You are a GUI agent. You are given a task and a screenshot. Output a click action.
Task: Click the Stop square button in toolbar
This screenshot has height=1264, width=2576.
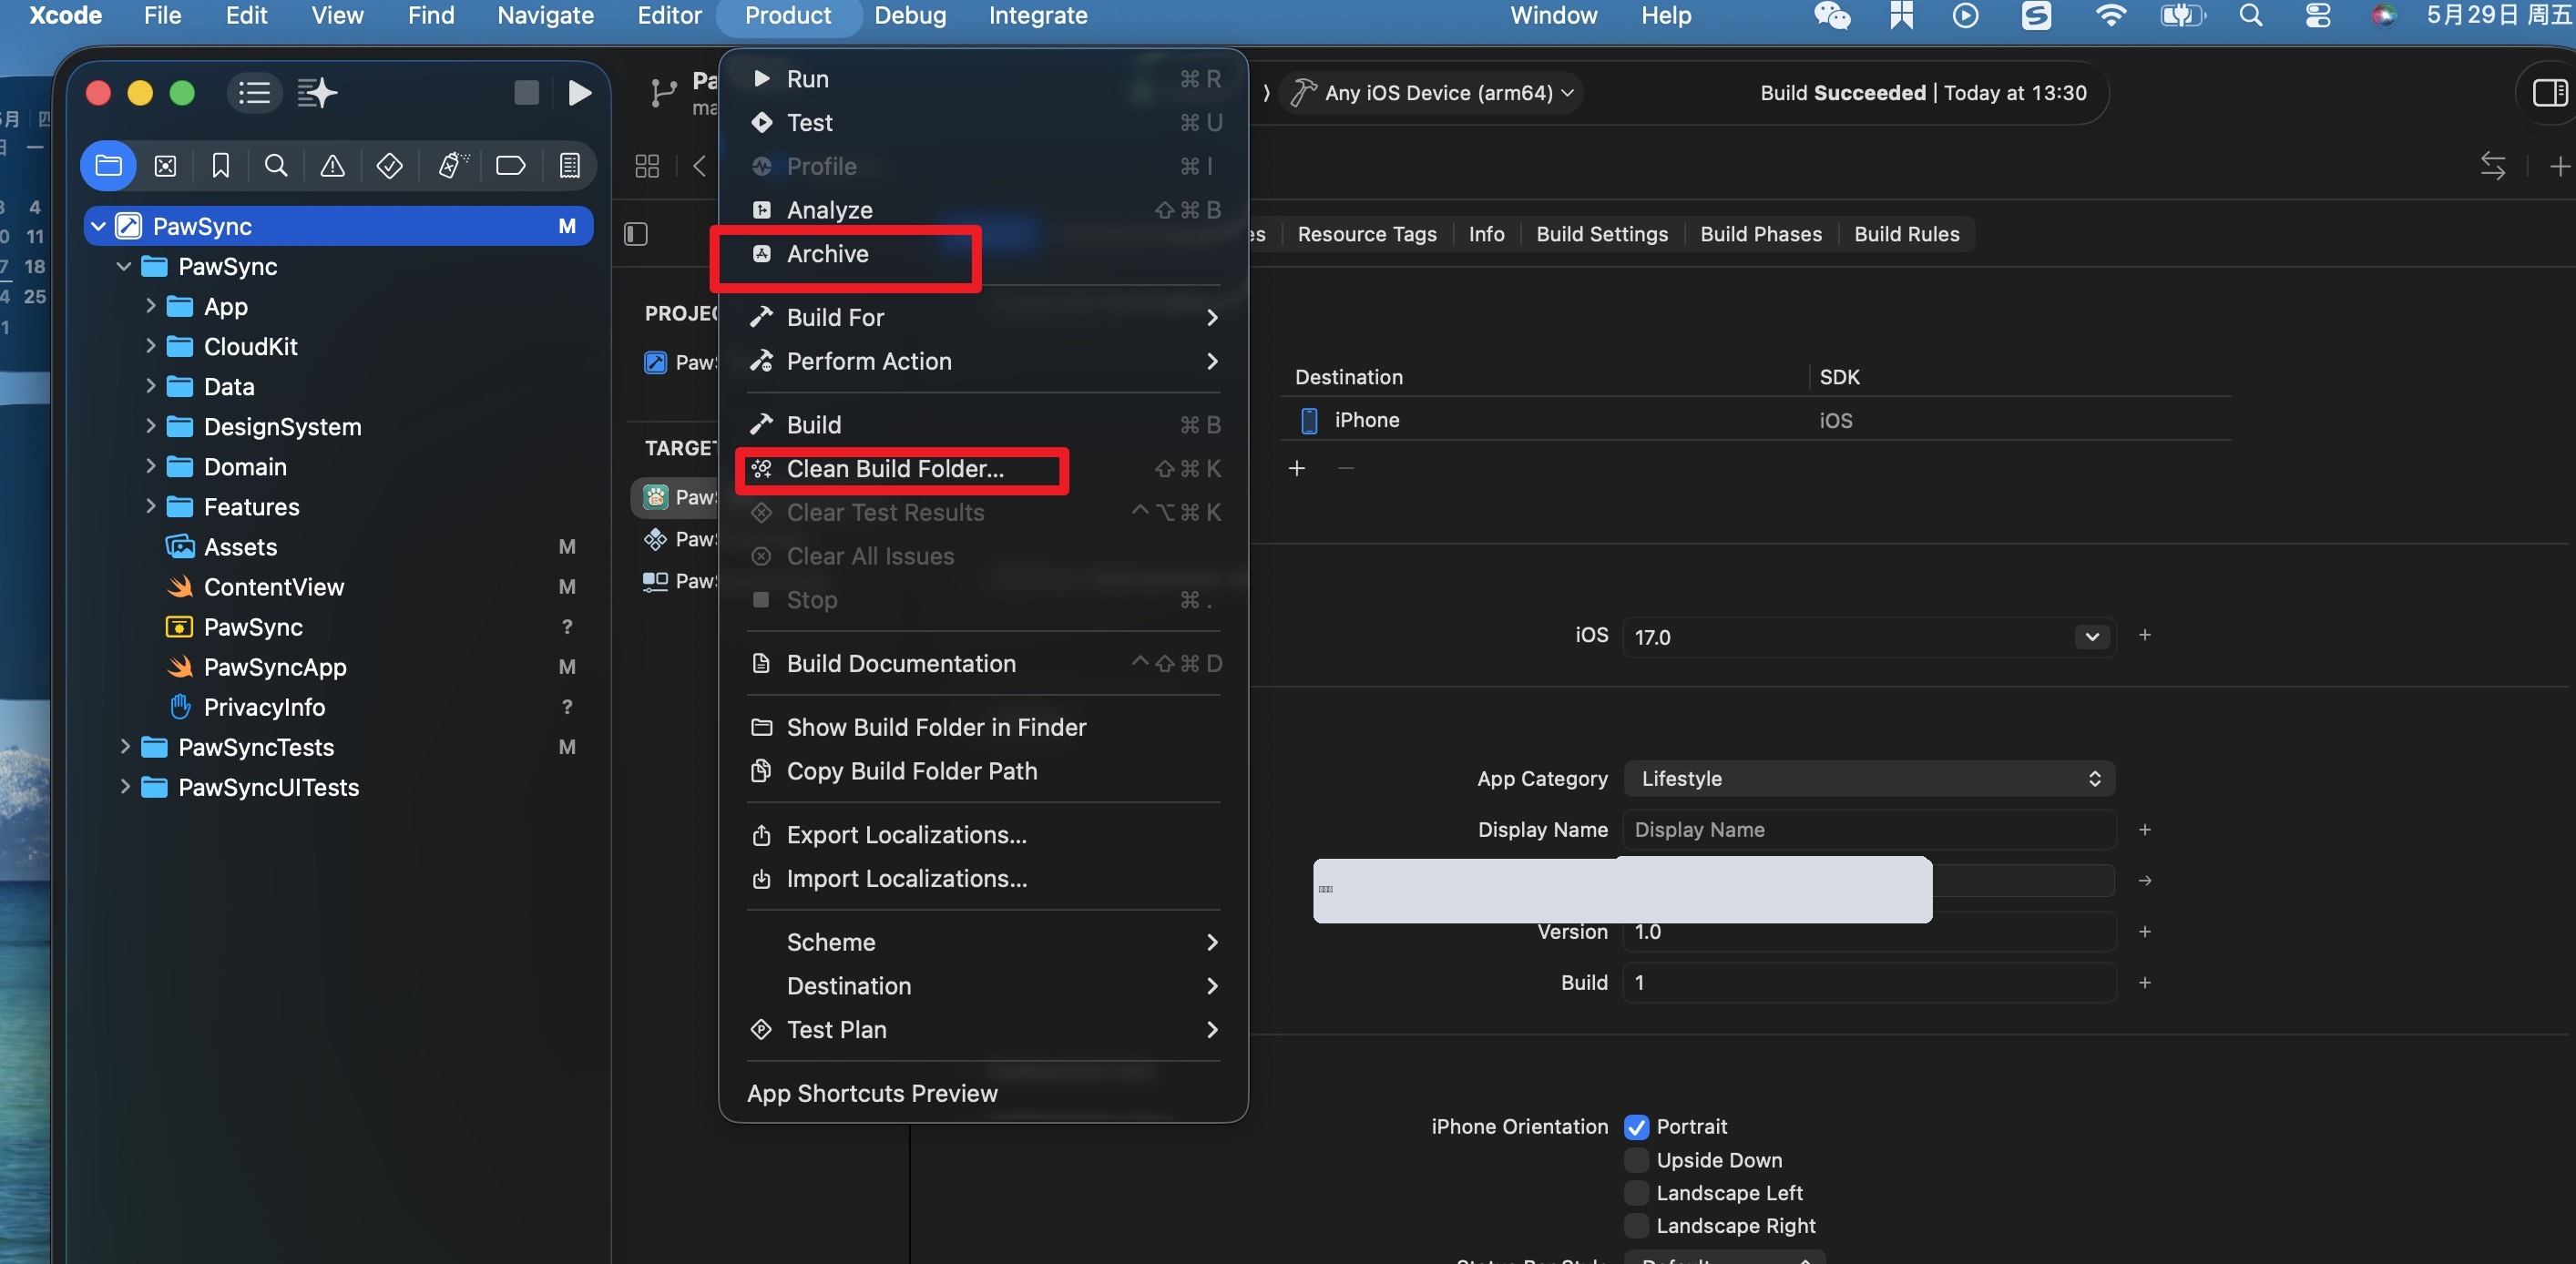pyautogui.click(x=526, y=93)
